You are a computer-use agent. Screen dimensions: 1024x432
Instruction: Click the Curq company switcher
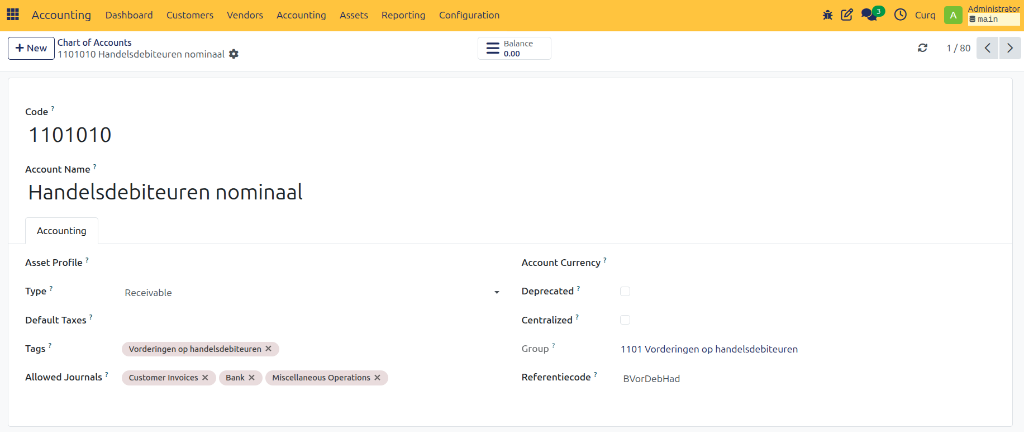[925, 15]
